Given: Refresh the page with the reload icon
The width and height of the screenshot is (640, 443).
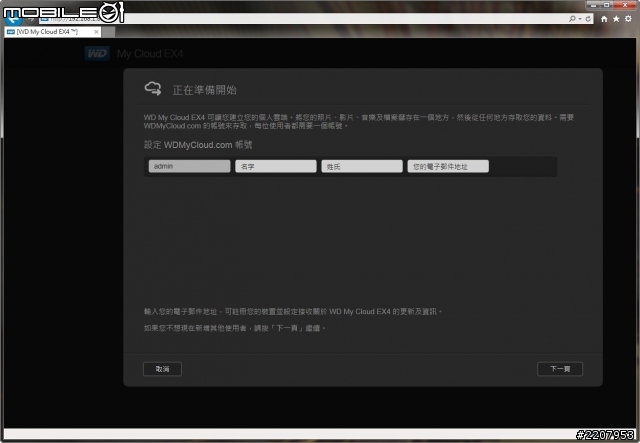Looking at the screenshot, I should pos(588,19).
